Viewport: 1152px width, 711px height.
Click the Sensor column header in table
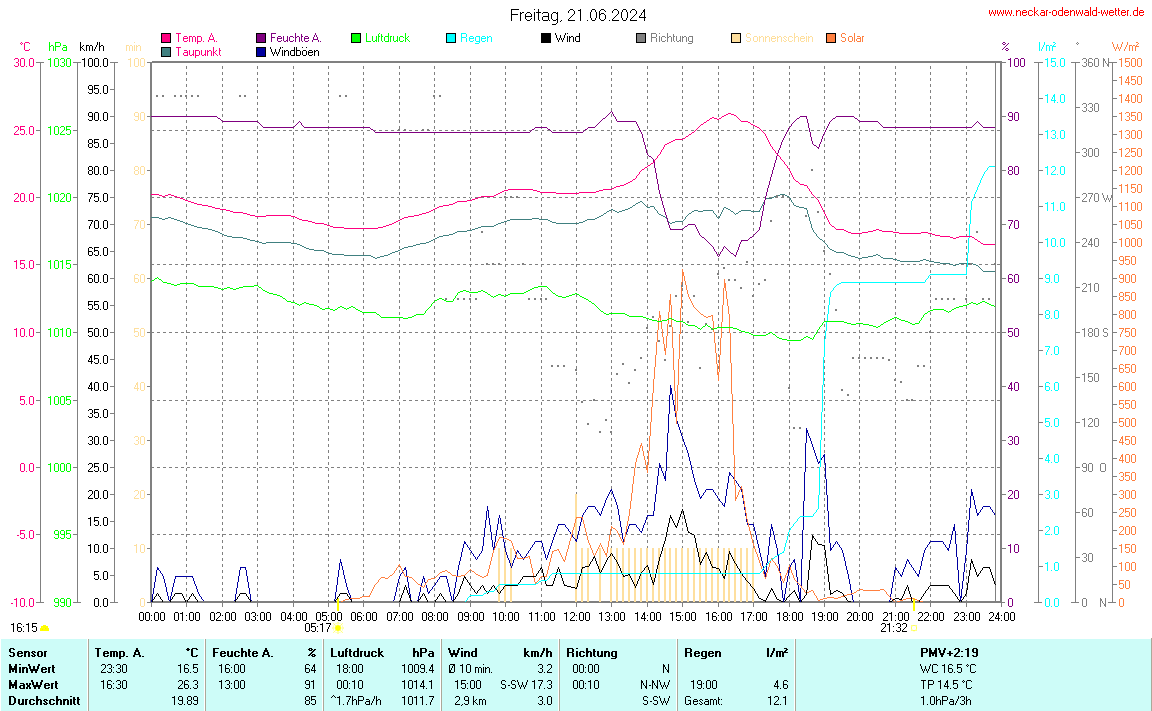click(x=27, y=652)
